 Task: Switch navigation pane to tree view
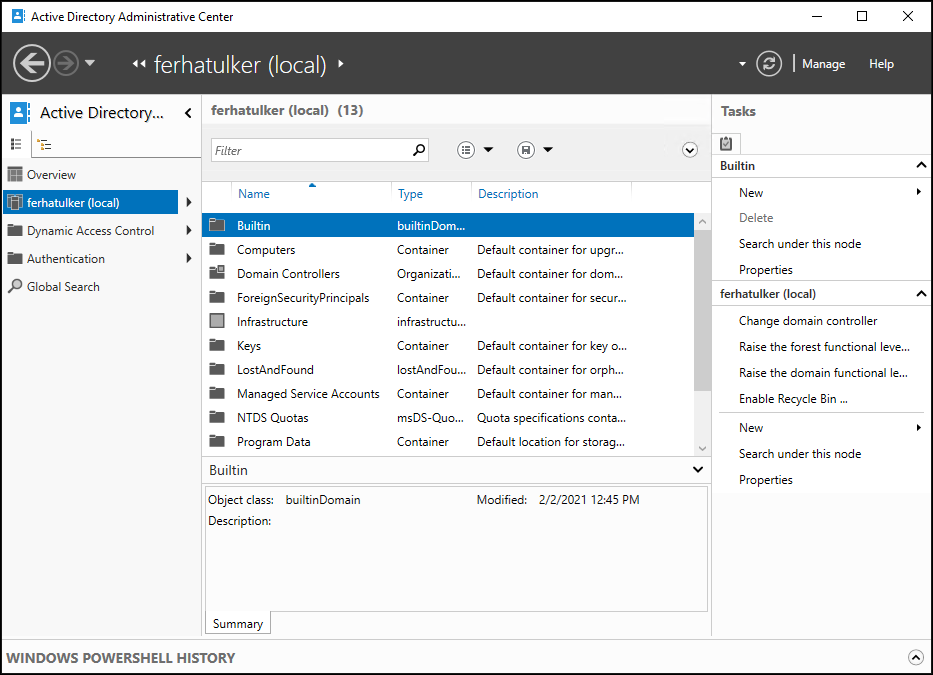click(44, 144)
